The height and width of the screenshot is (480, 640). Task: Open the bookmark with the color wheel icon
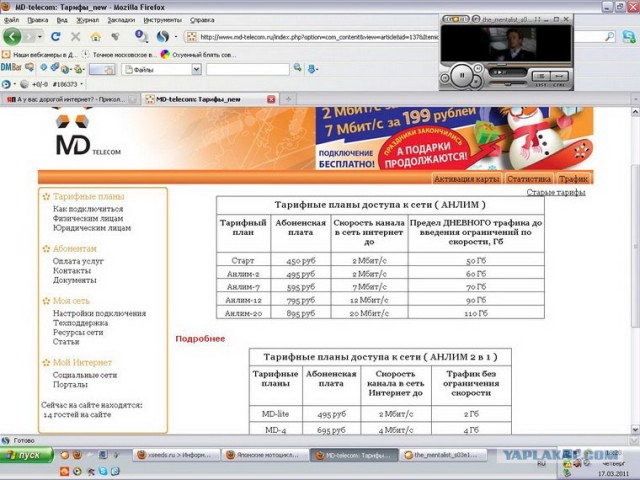[198, 54]
